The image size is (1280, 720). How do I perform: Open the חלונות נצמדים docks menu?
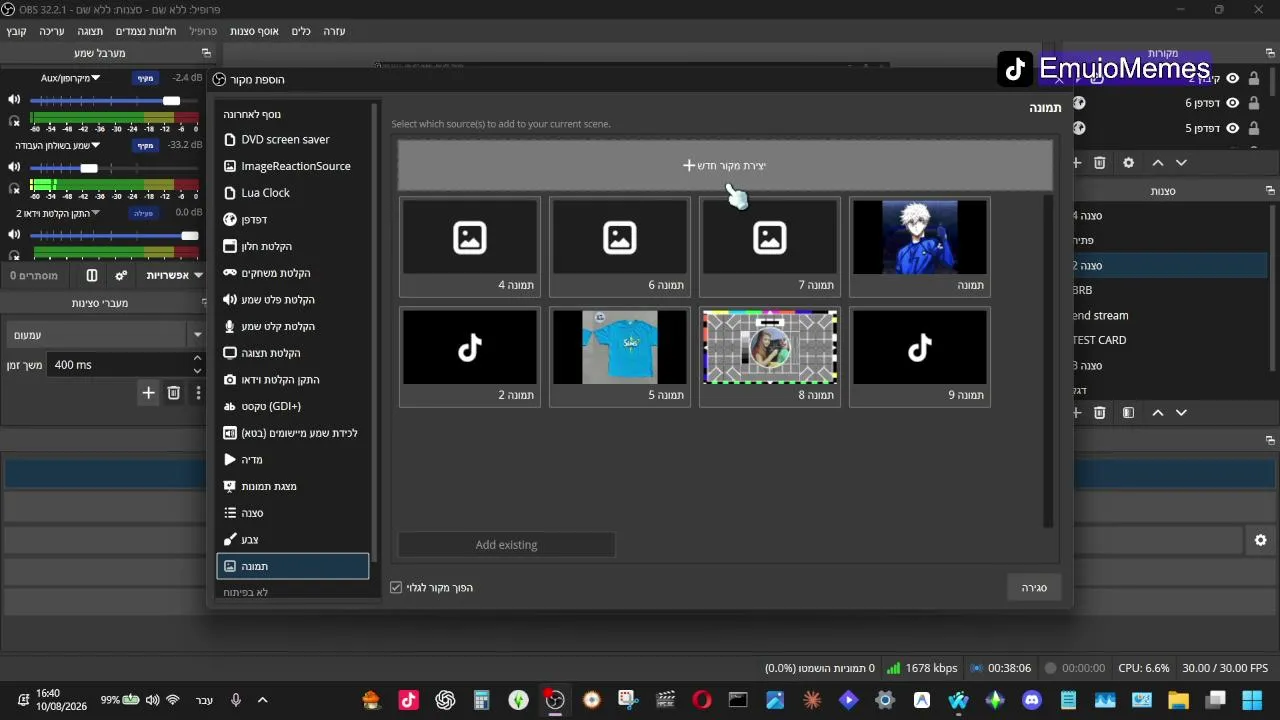(146, 31)
